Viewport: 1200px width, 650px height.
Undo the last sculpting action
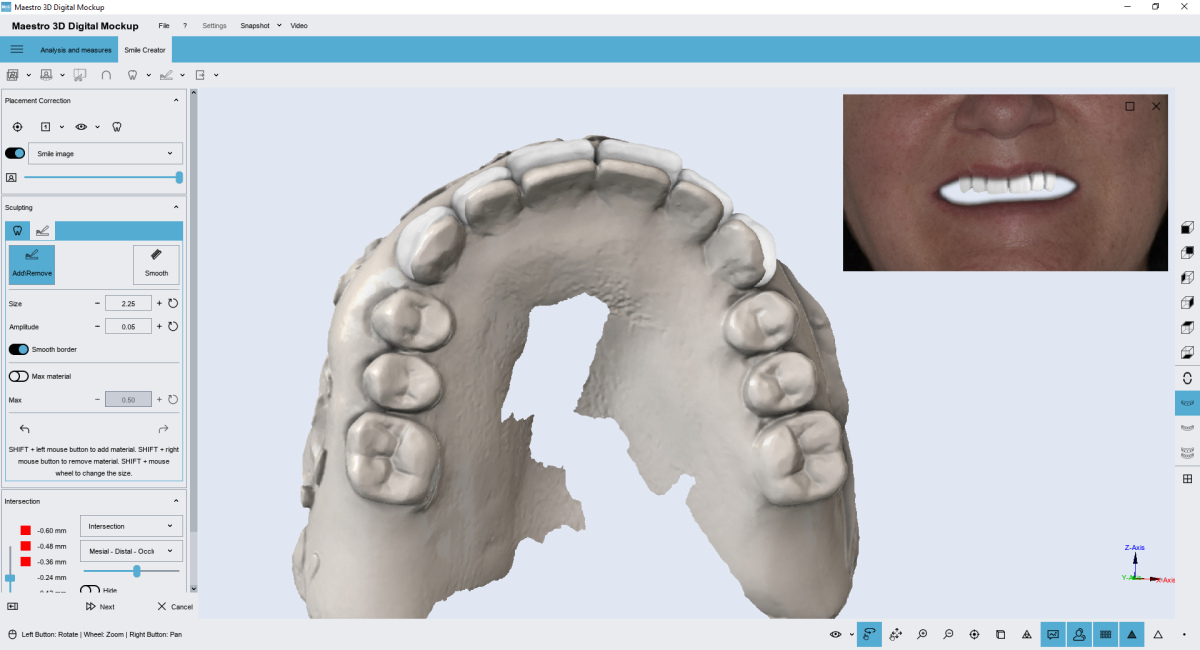pyautogui.click(x=25, y=429)
